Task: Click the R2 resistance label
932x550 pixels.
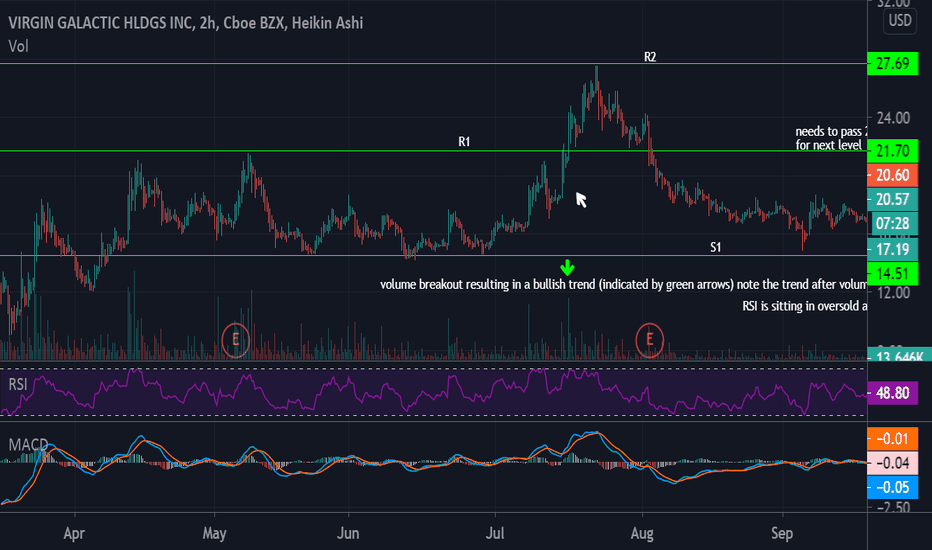Action: tap(650, 57)
